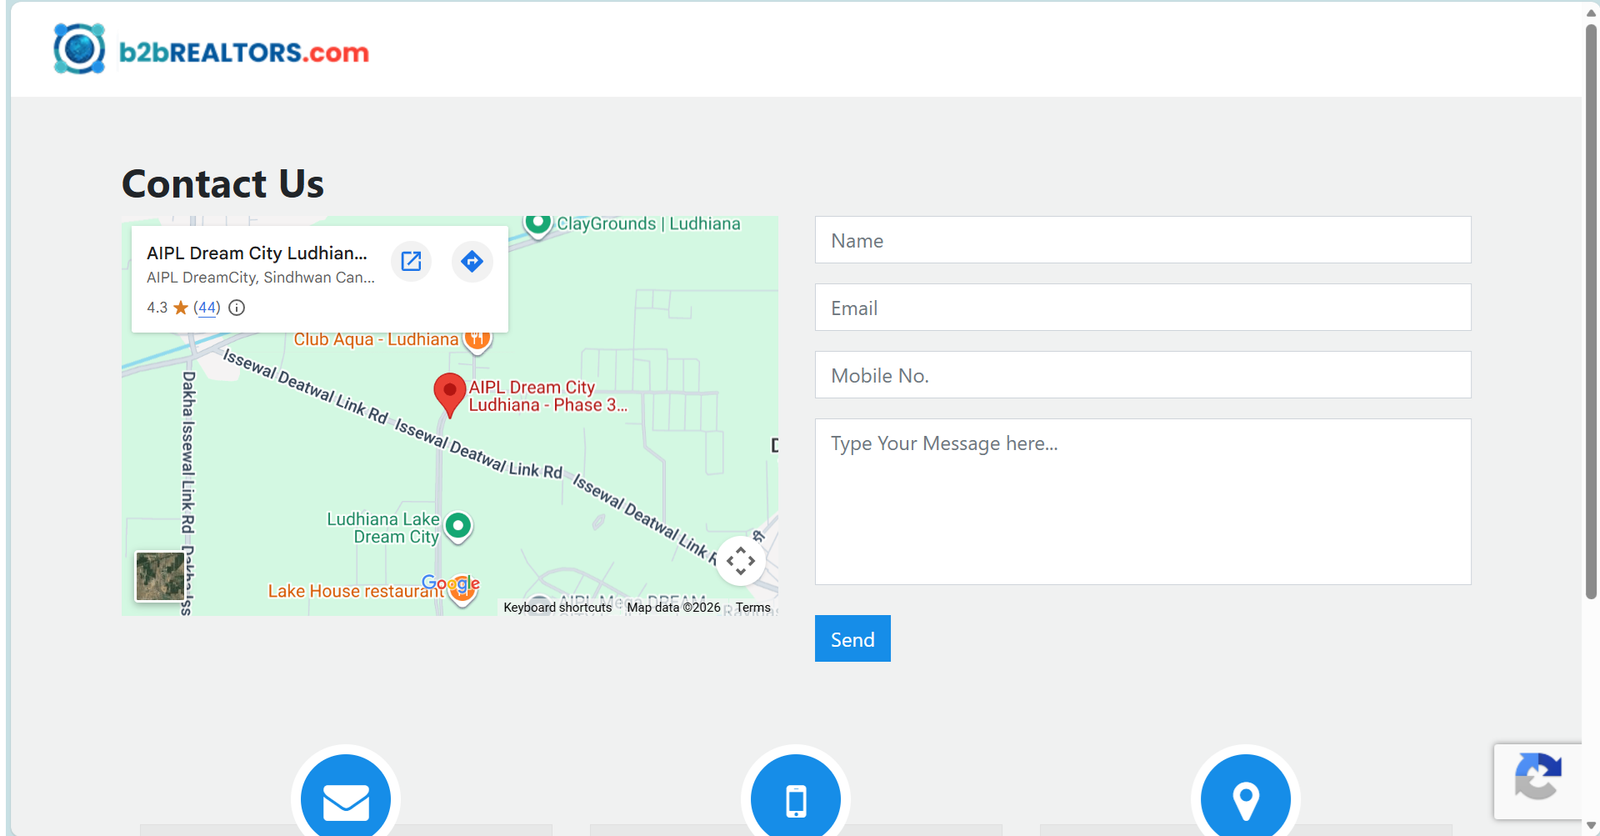This screenshot has width=1600, height=836.
Task: Open larger map view icon
Action: pos(411,262)
